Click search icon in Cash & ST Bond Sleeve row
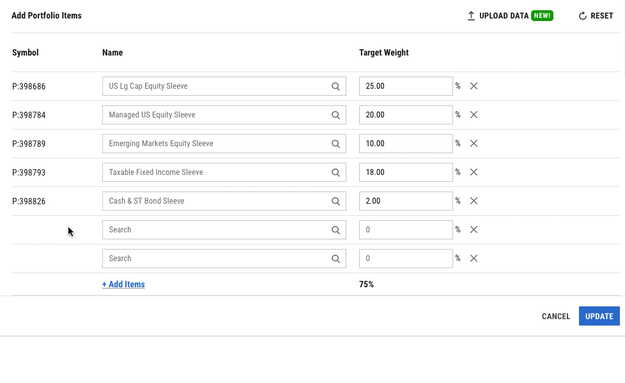This screenshot has width=625, height=383. [336, 201]
